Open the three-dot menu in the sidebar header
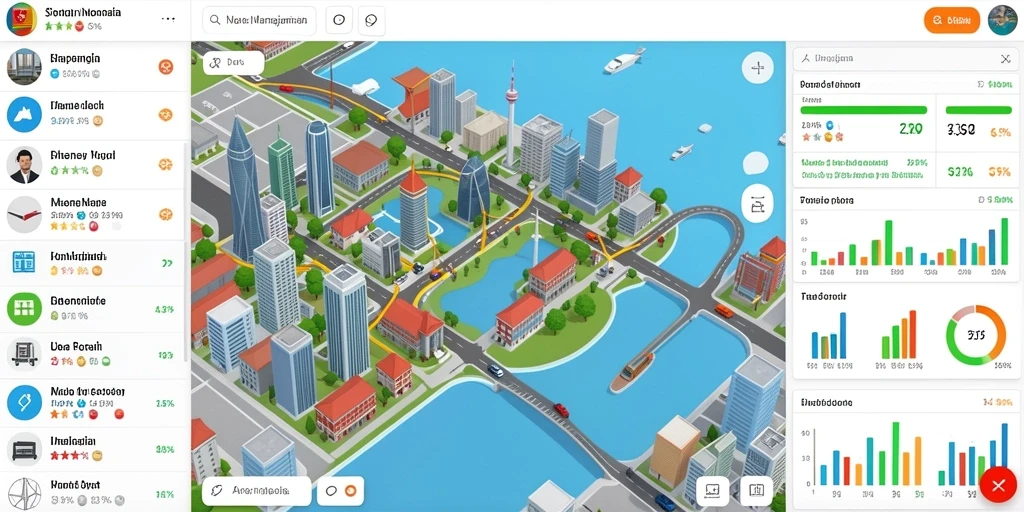The width and height of the screenshot is (1024, 512). (x=168, y=19)
